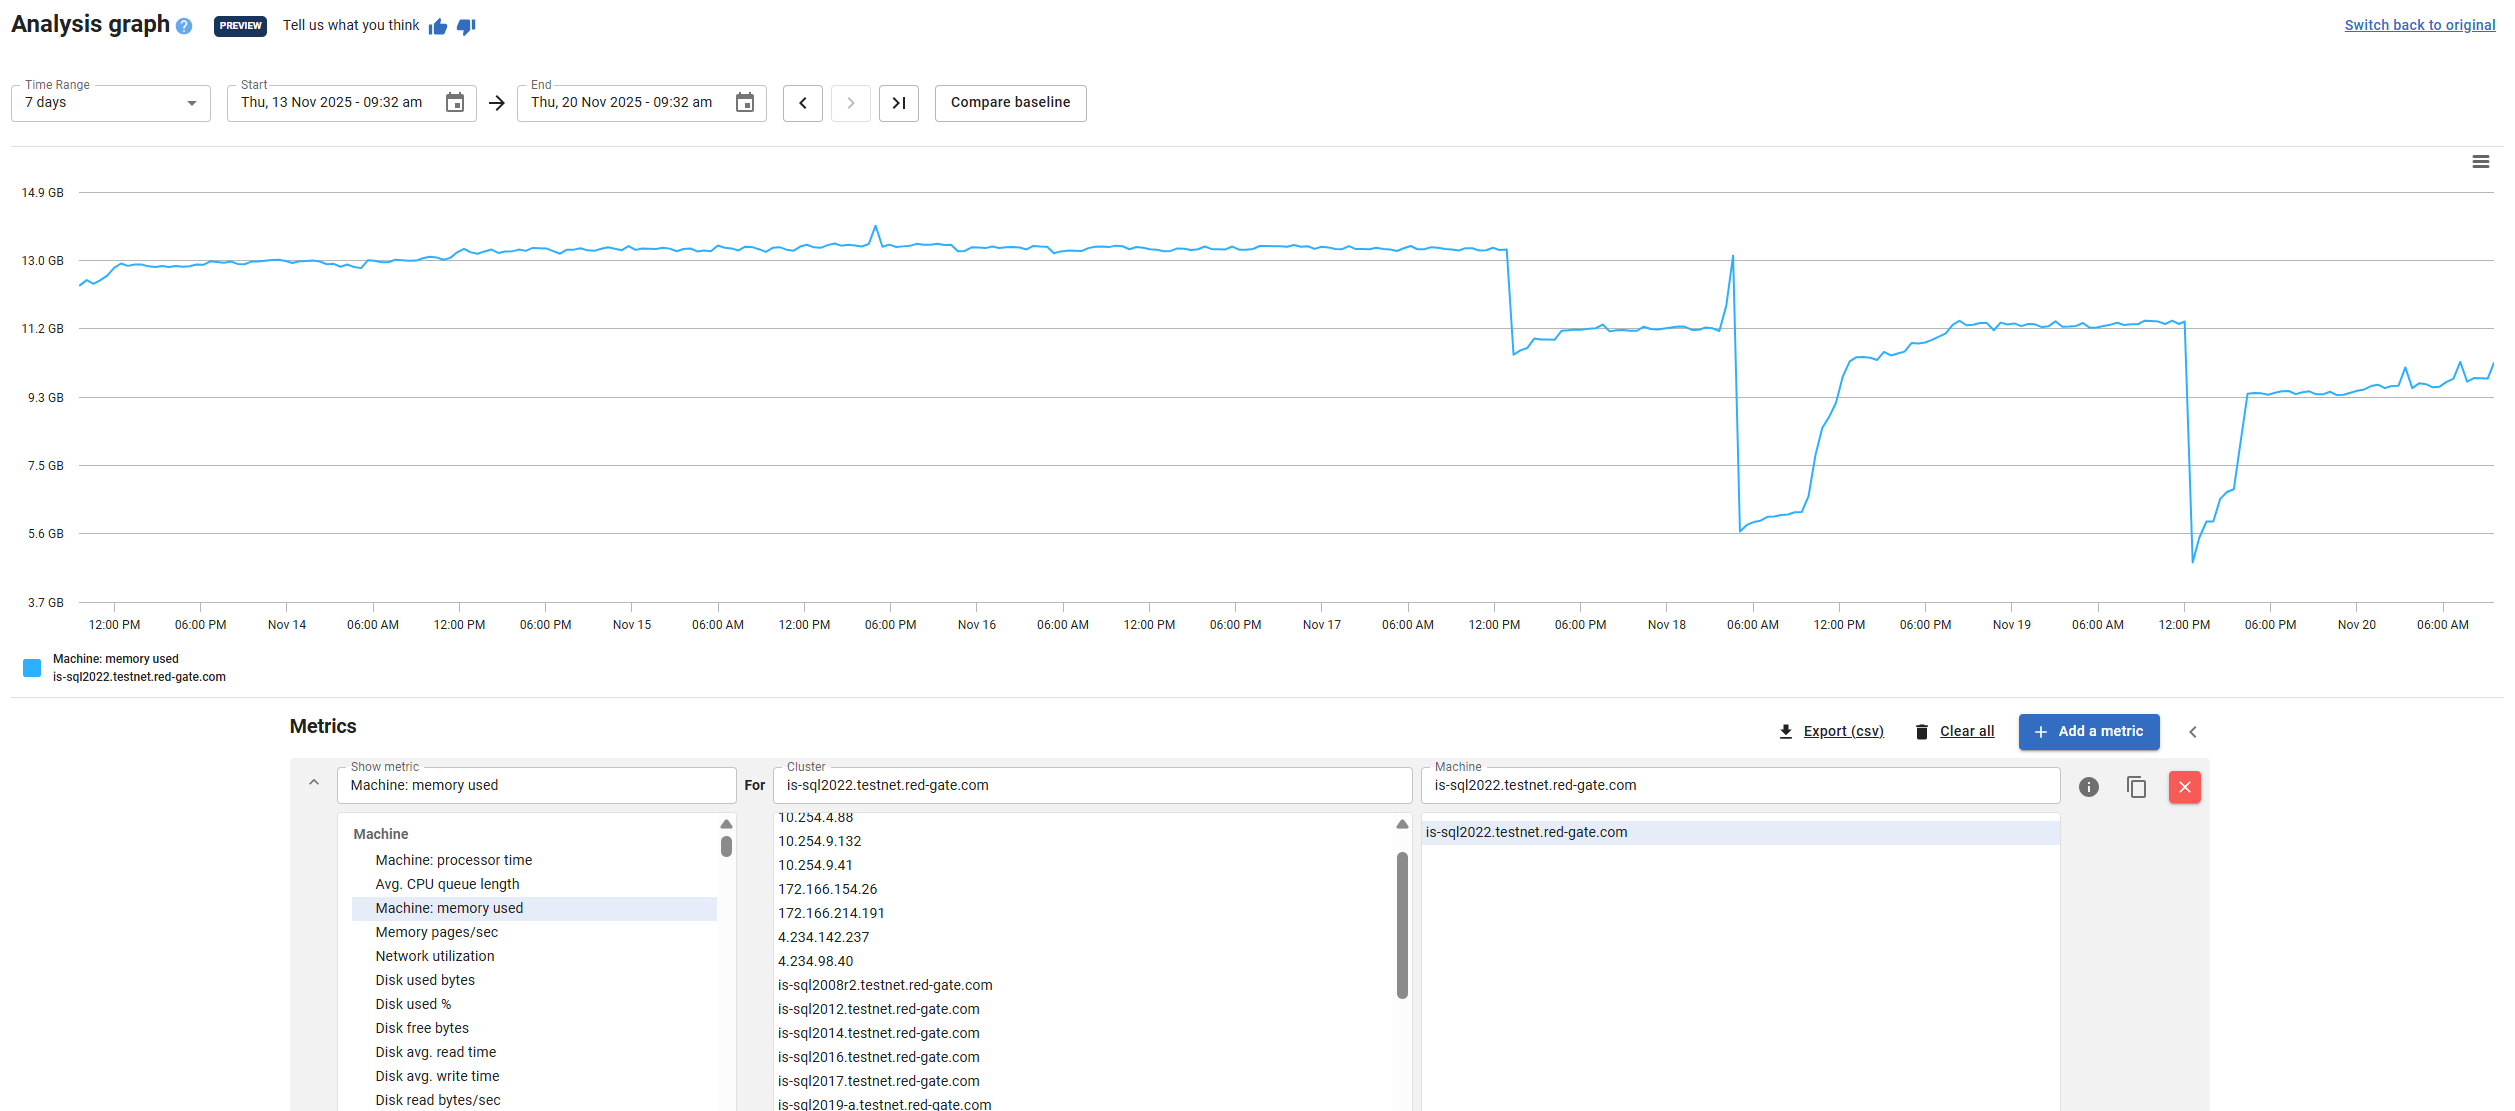Open the End date calendar picker
This screenshot has height=1111, width=2515.
[x=745, y=103]
